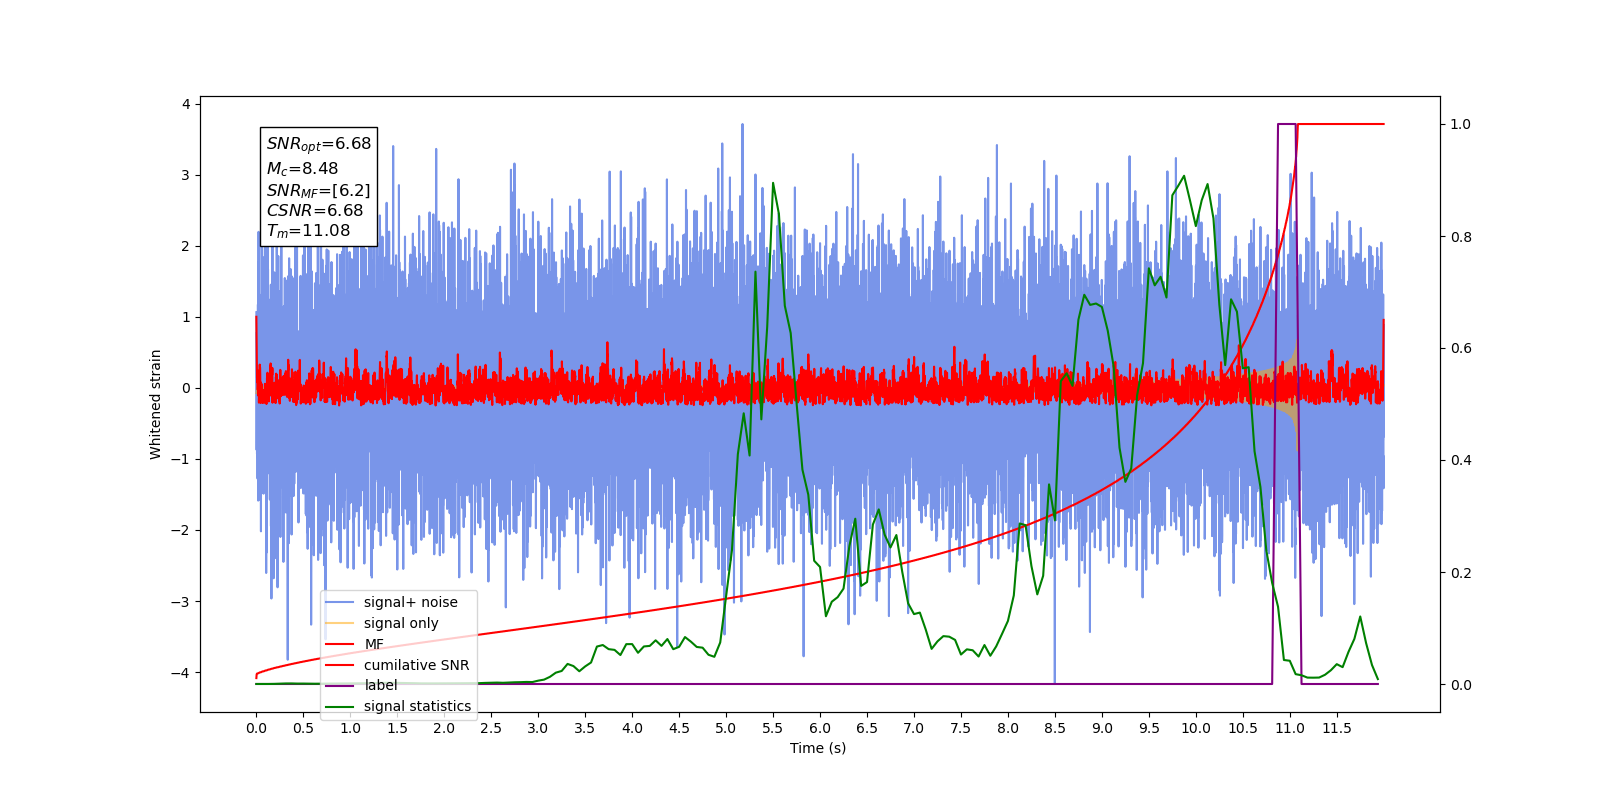
Task: Click the 0.0 tick on the right axis
Action: click(x=1461, y=685)
